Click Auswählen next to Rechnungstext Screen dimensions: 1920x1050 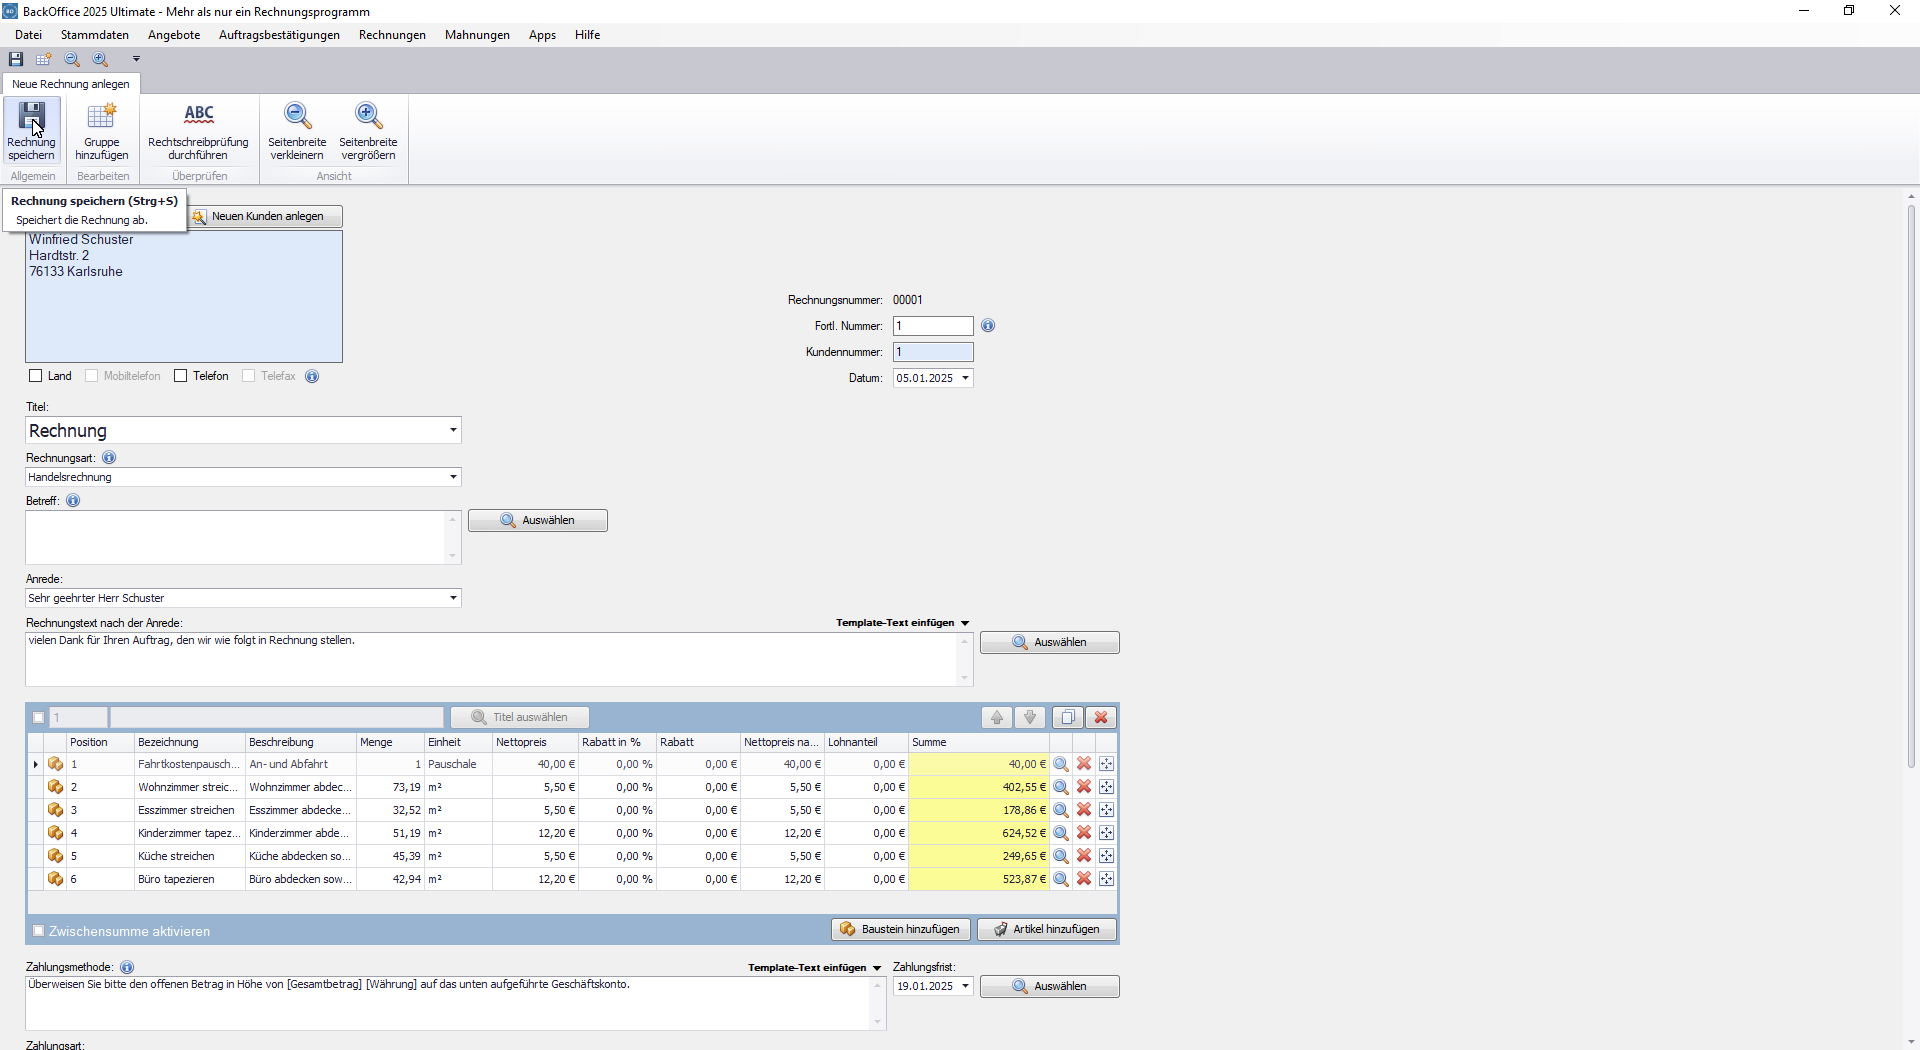coord(1050,642)
